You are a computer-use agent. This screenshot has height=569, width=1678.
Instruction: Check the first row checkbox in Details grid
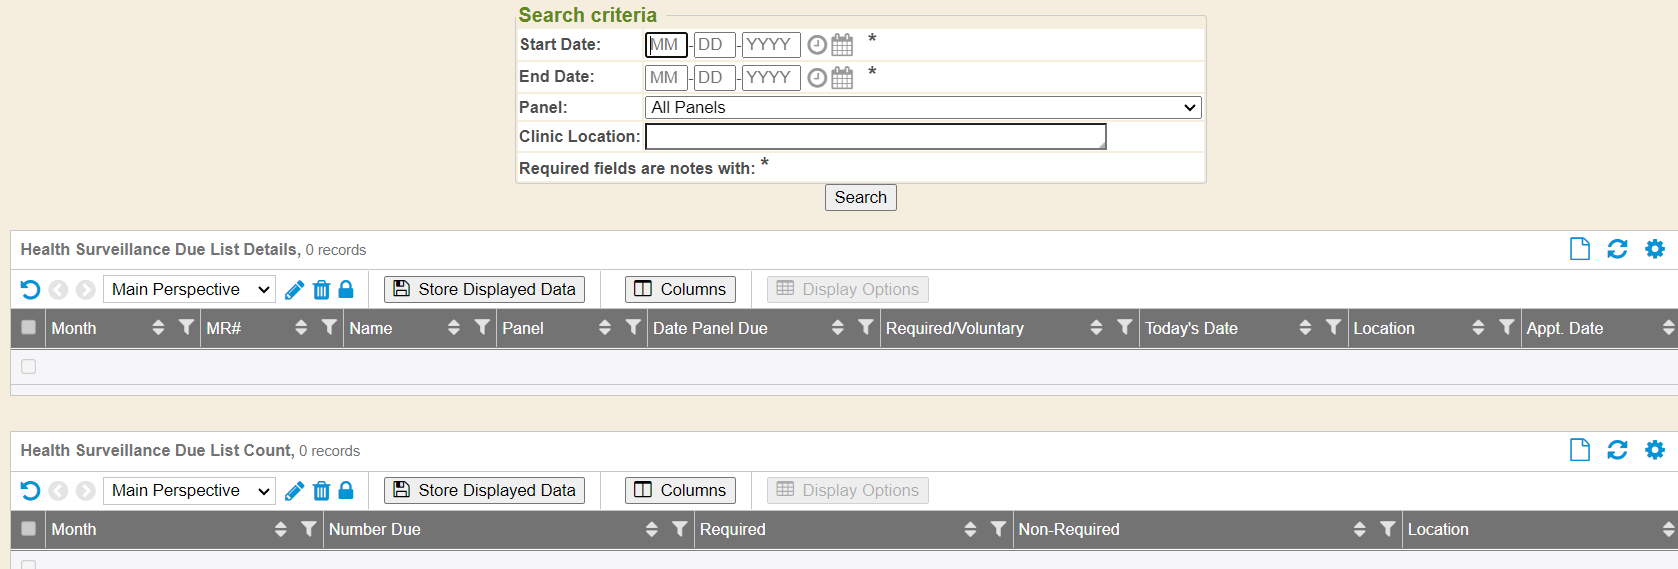click(x=28, y=366)
